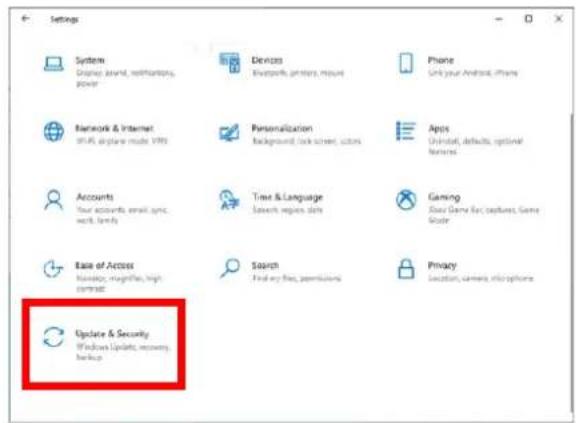576x423 pixels.
Task: Select the Gaming category title
Action: (x=444, y=197)
